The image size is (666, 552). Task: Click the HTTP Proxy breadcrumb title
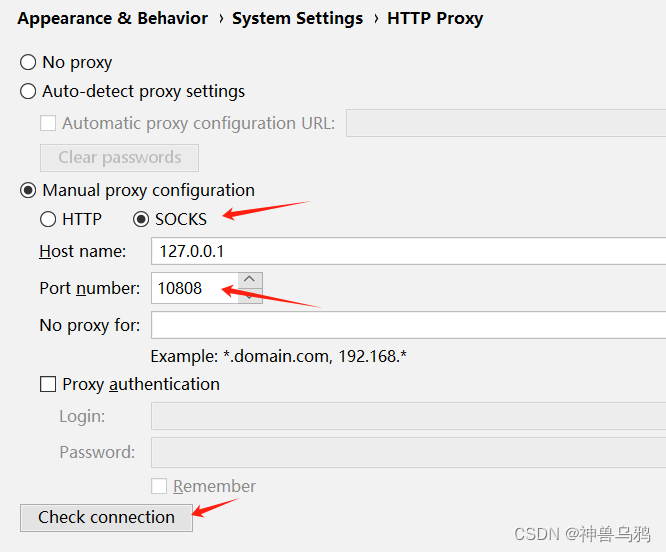click(435, 19)
